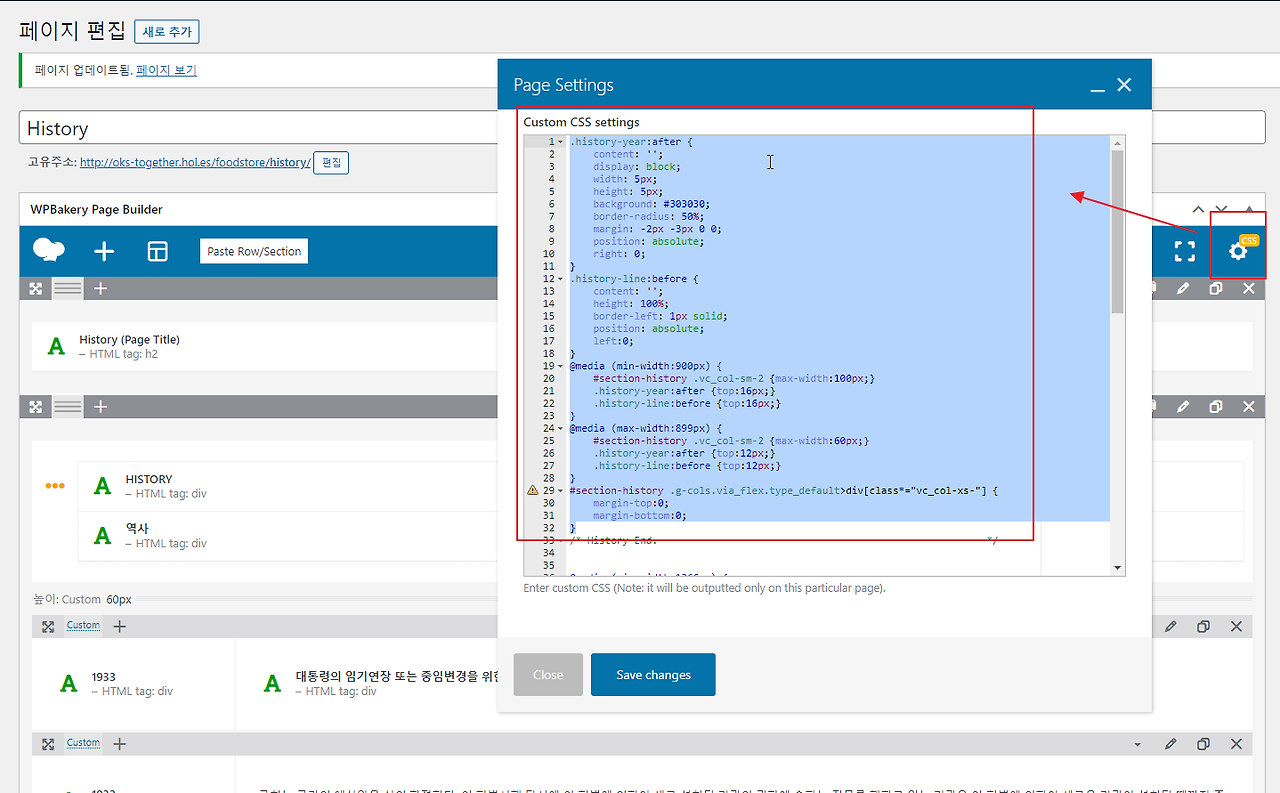The width and height of the screenshot is (1280, 793).
Task: Click move handle of History (Page Title) row
Action: pyautogui.click(x=36, y=288)
